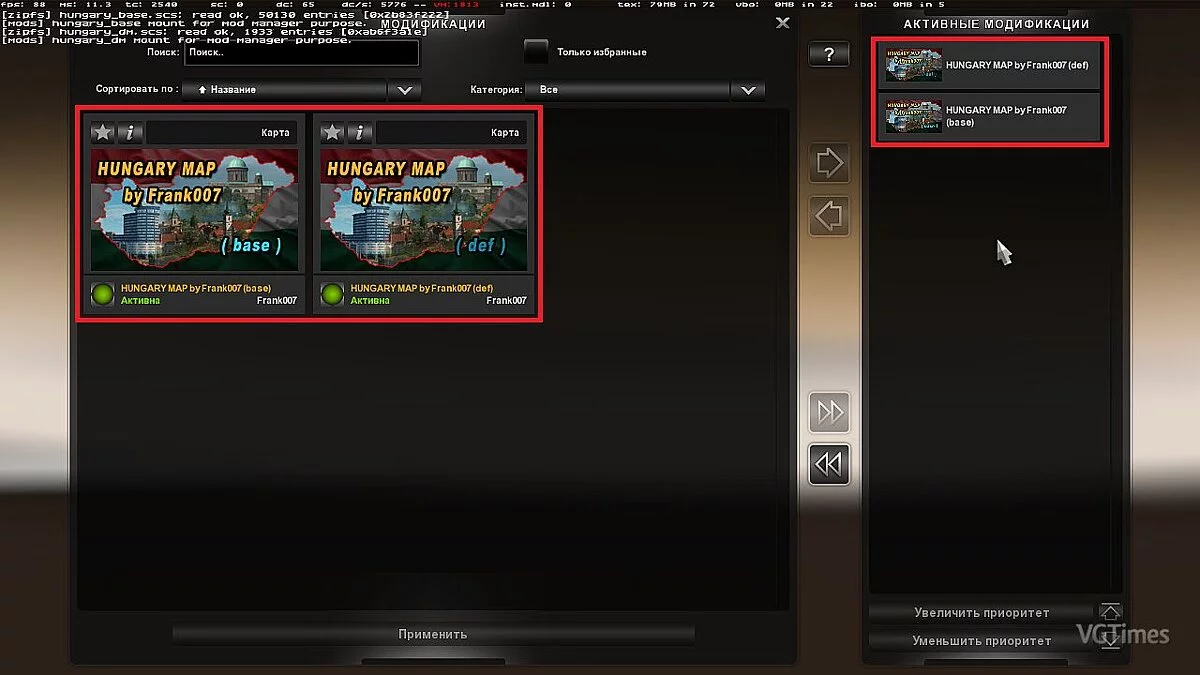The height and width of the screenshot is (675, 1200).
Task: Open mod info for HUNGARY MAP (def)
Action: 358,131
